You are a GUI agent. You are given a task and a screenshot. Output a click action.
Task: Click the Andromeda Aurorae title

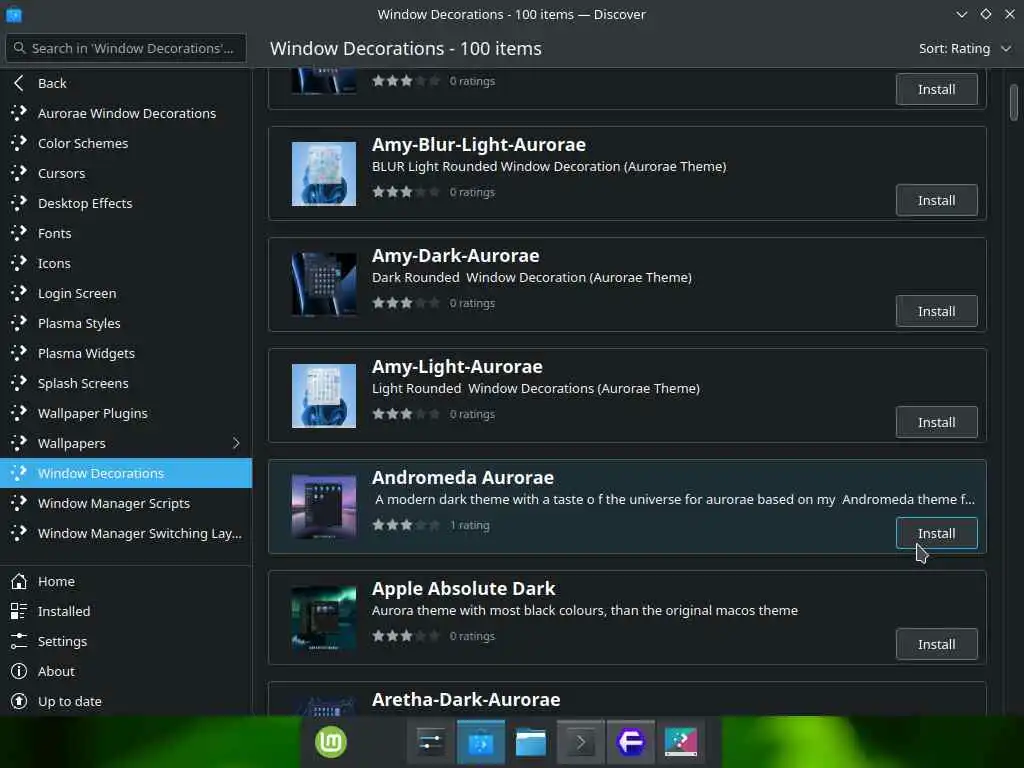[x=462, y=477]
